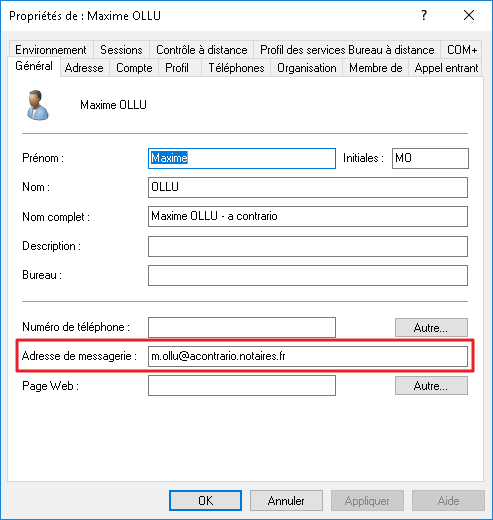Open the Environnement tab
This screenshot has width=493, height=520.
coord(51,50)
